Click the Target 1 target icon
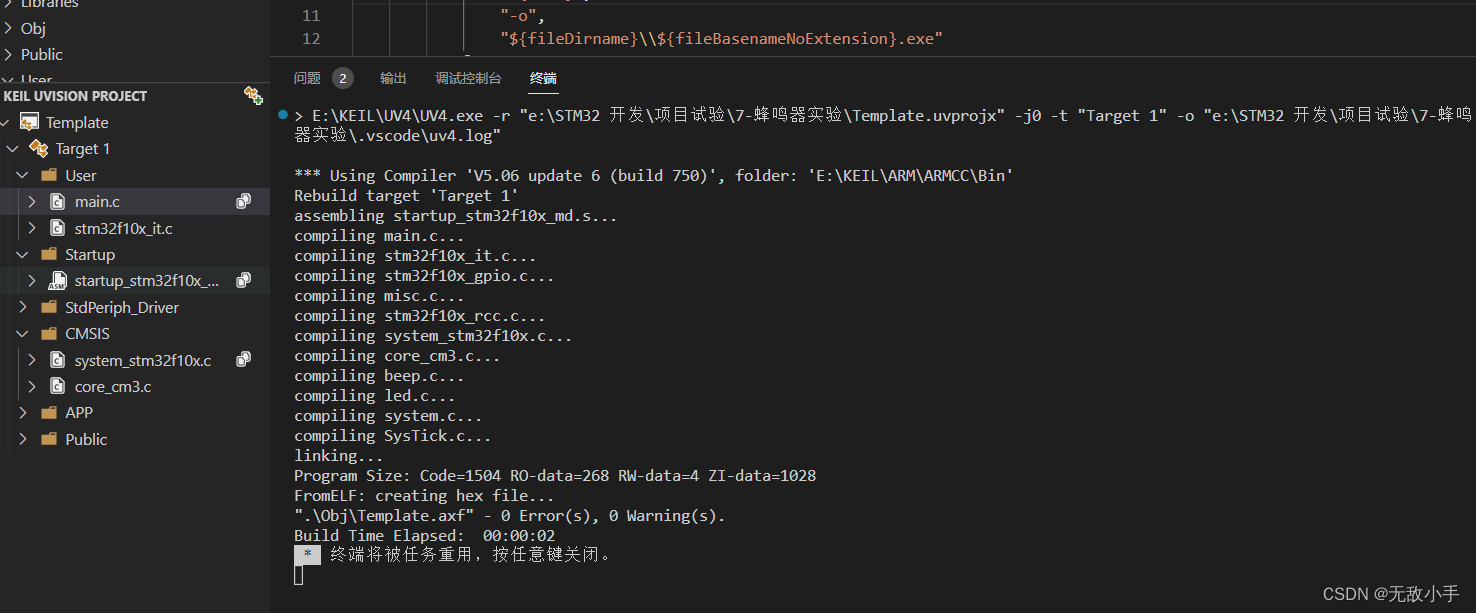Image resolution: width=1476 pixels, height=613 pixels. coord(39,149)
